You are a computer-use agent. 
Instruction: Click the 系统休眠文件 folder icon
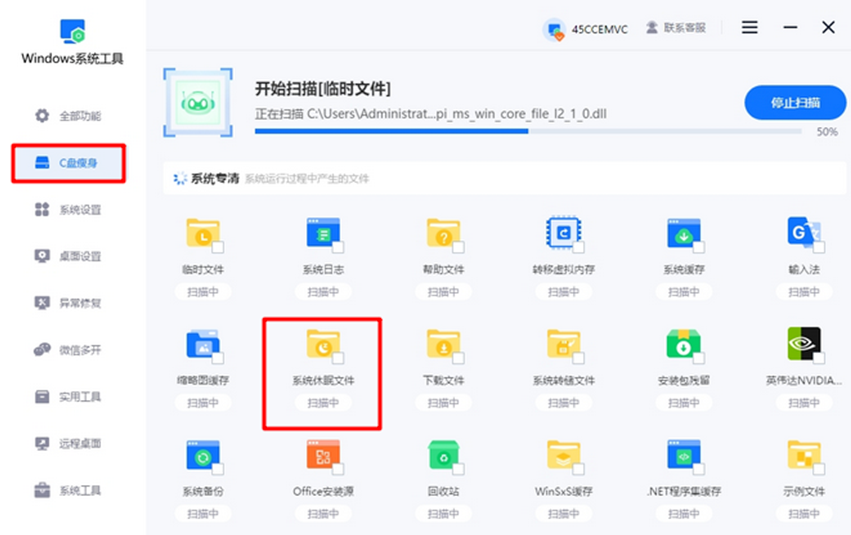pyautogui.click(x=323, y=344)
